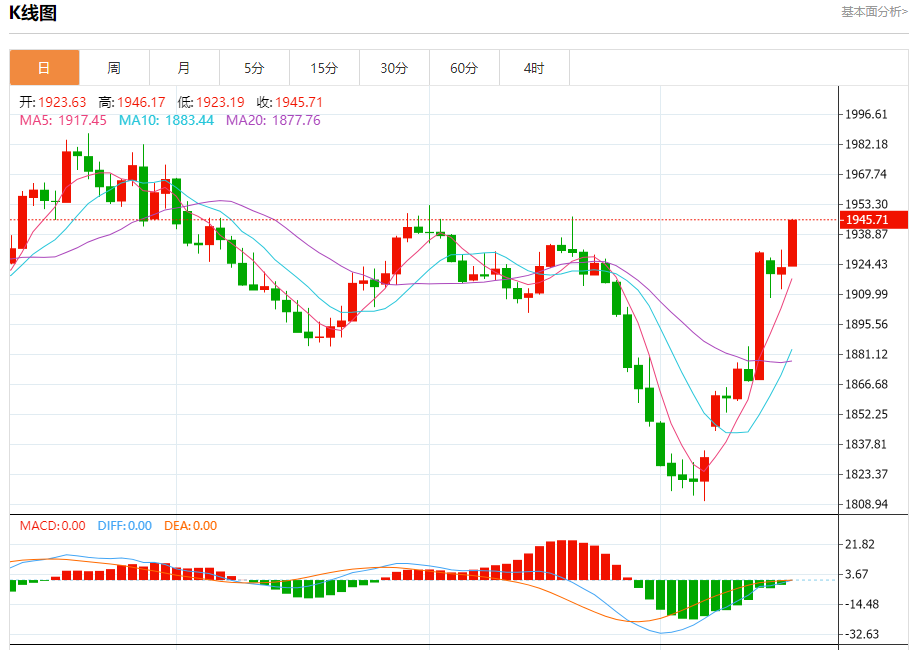Click the MACD:0.00 indicator label
The height and width of the screenshot is (650, 914).
(52, 526)
